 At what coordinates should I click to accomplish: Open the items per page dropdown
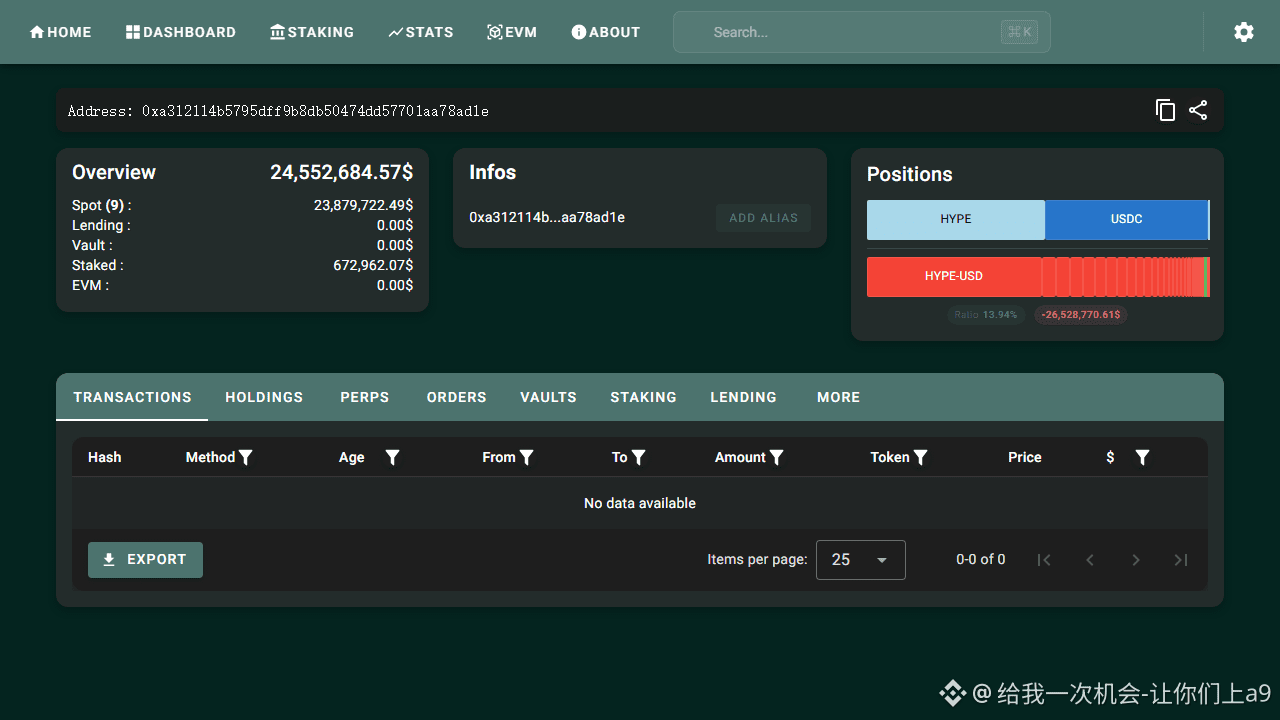[861, 560]
